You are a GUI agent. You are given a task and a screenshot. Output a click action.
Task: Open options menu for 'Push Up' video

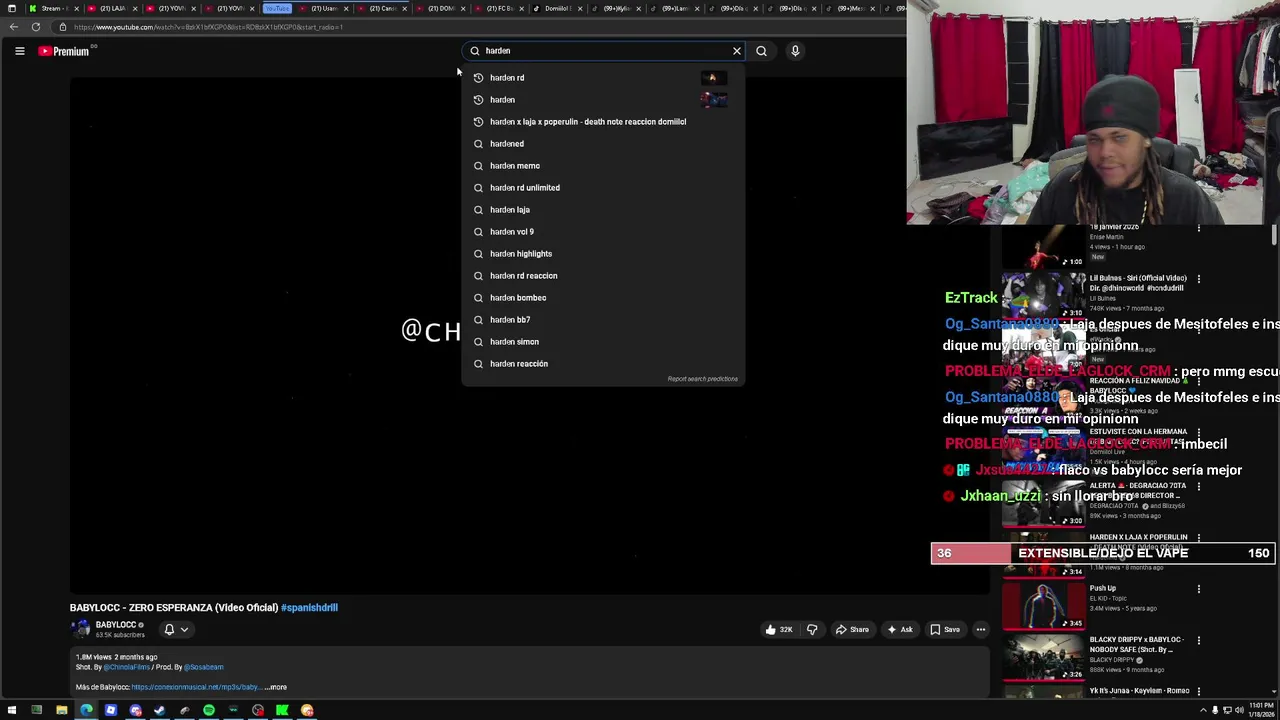[x=1199, y=590]
